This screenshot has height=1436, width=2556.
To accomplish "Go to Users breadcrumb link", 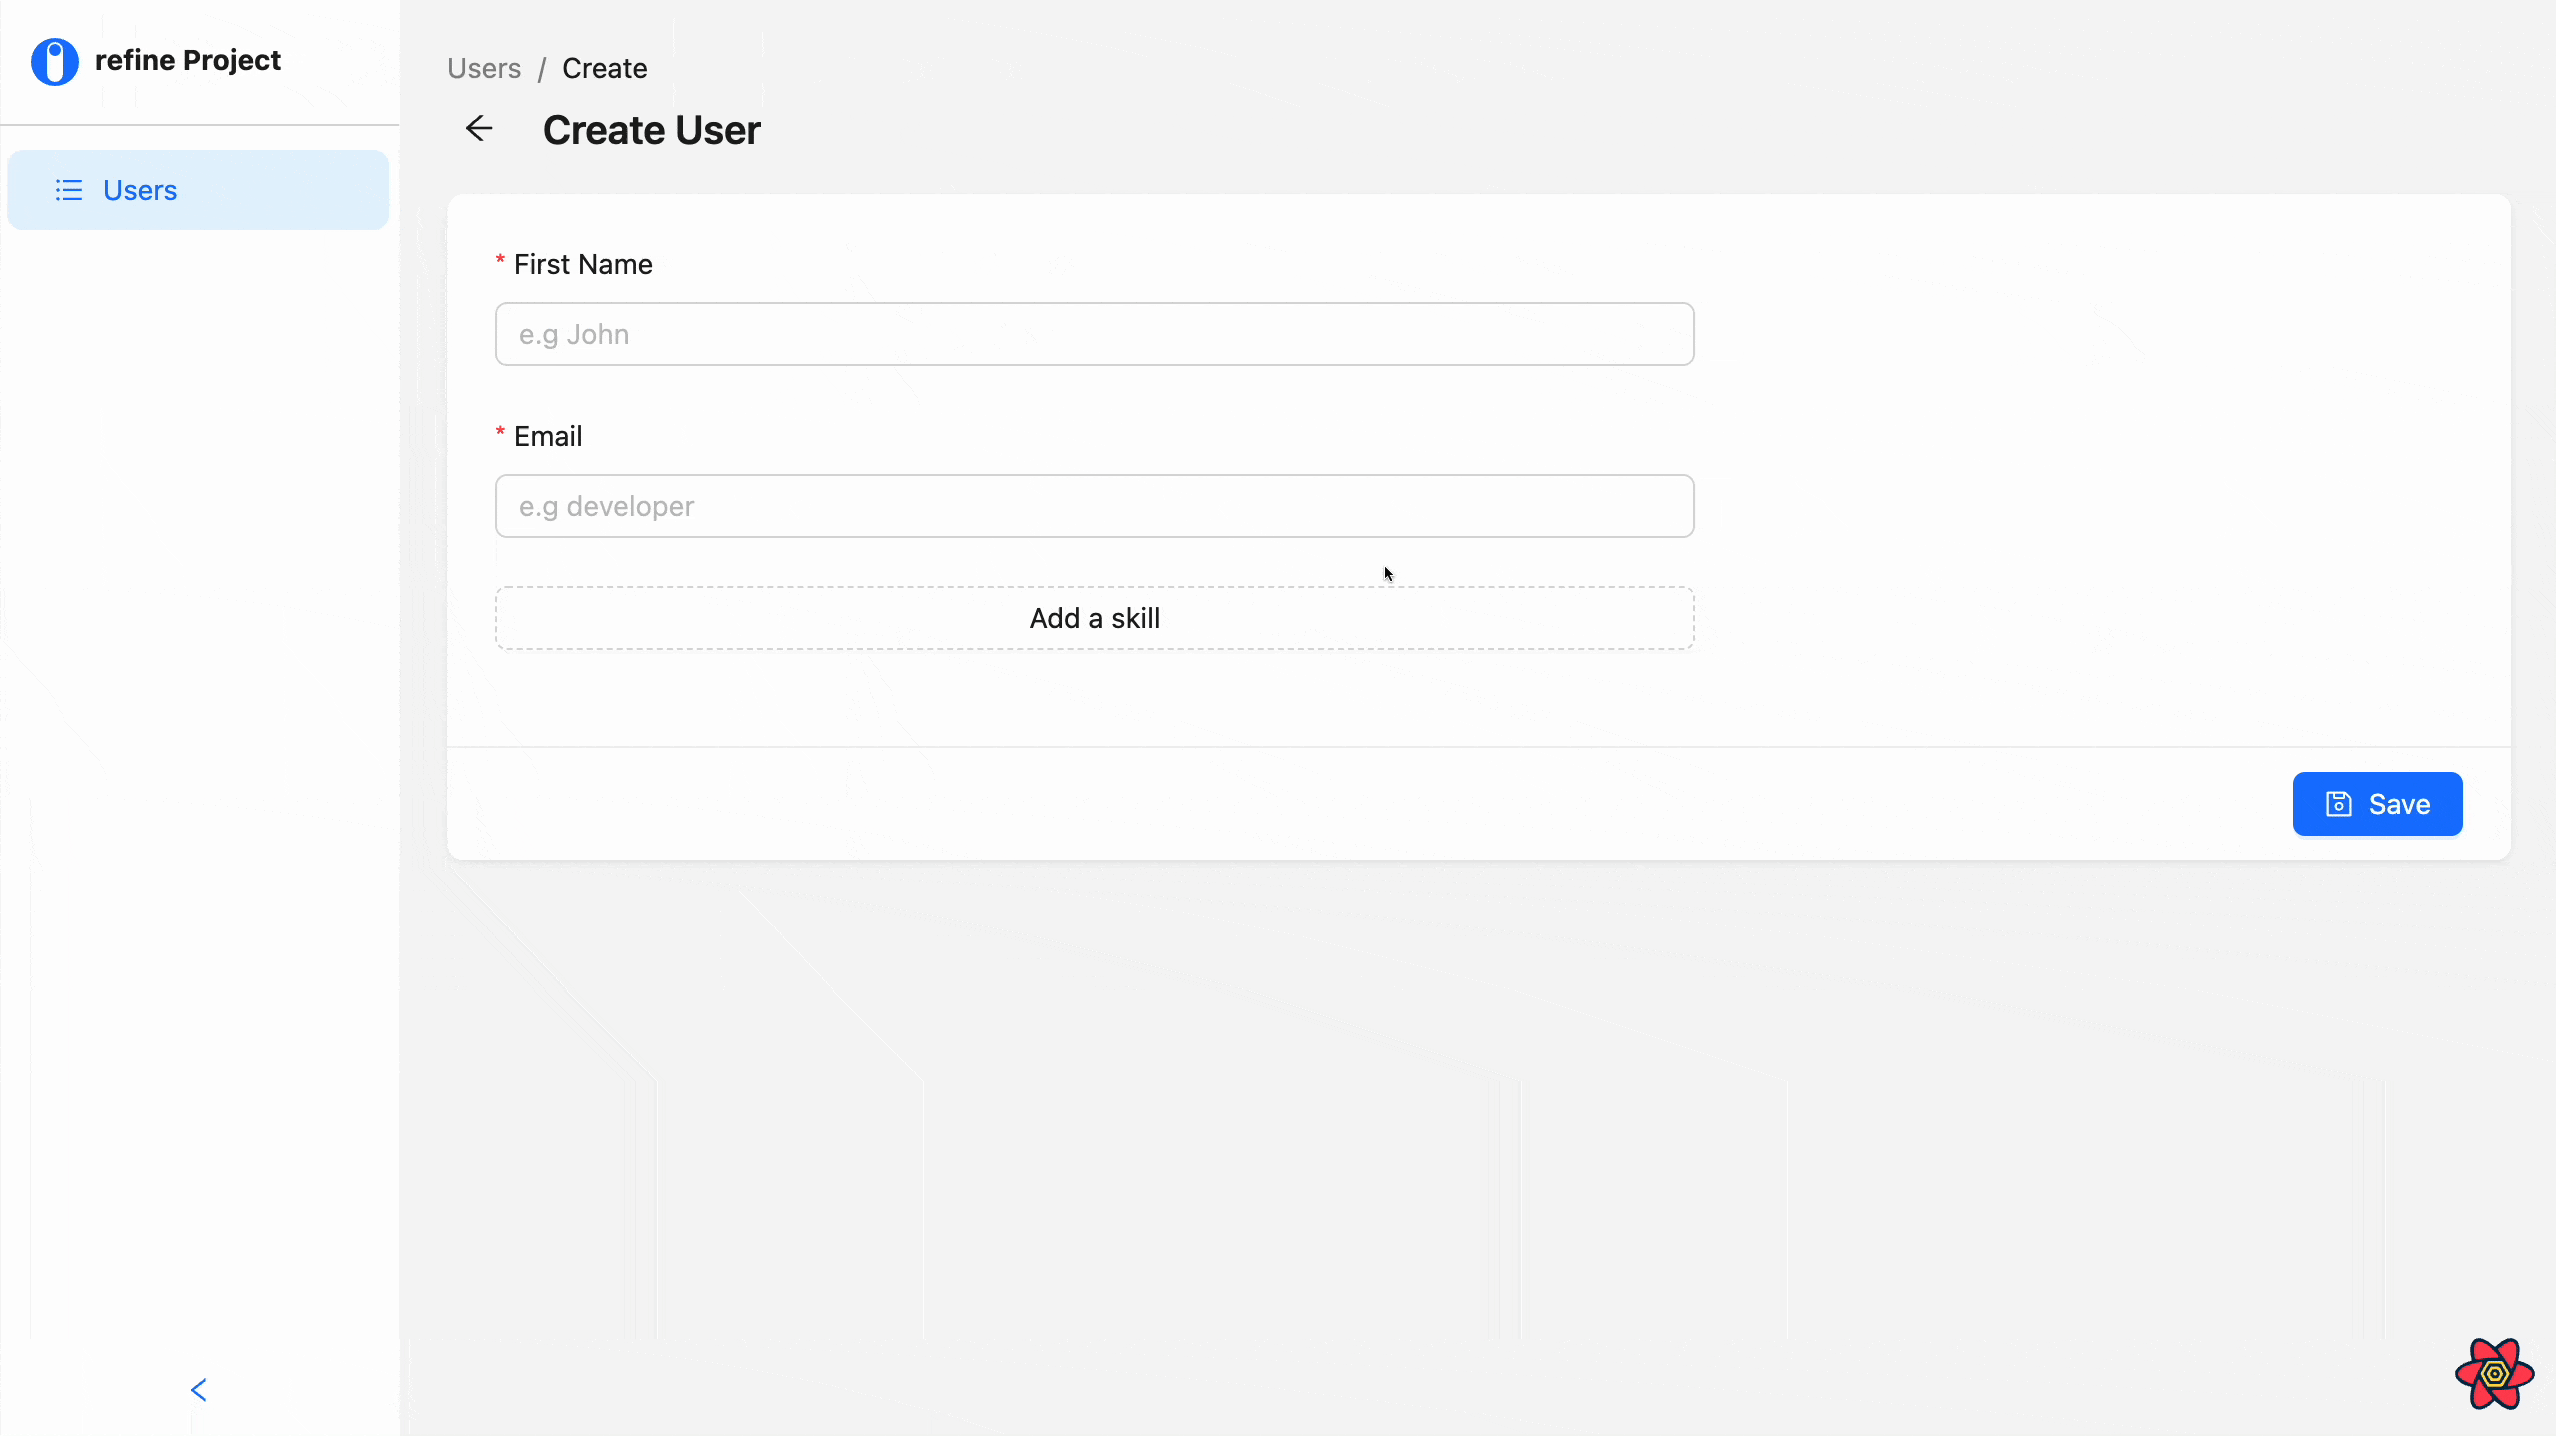I will (x=484, y=68).
